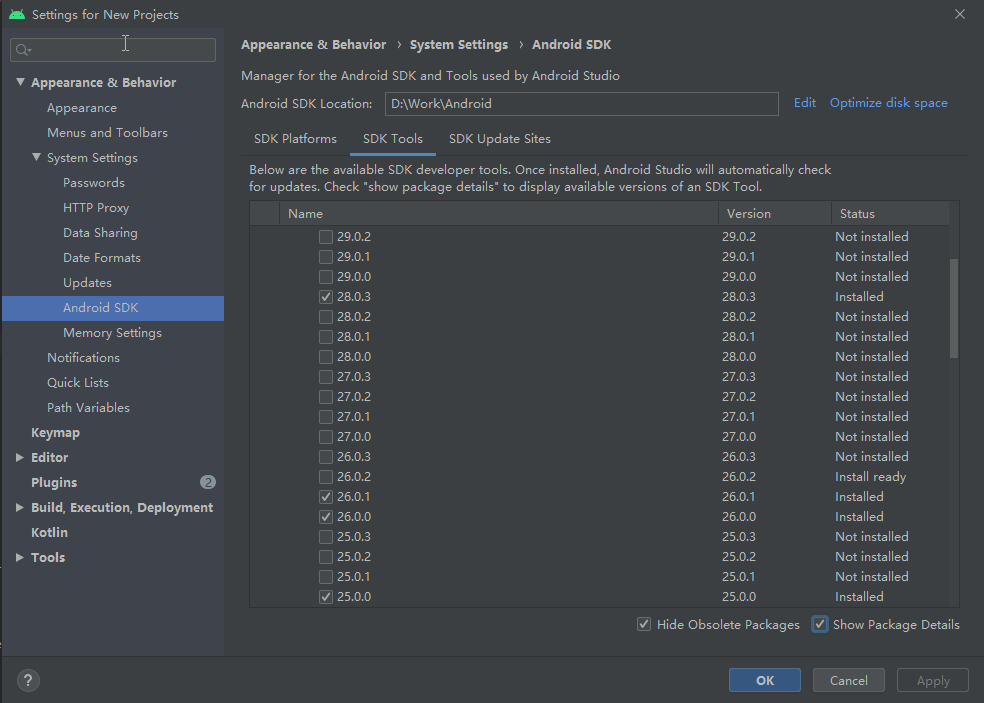Check the 27.0.3 package checkbox
This screenshot has height=703, width=984.
[x=326, y=377]
